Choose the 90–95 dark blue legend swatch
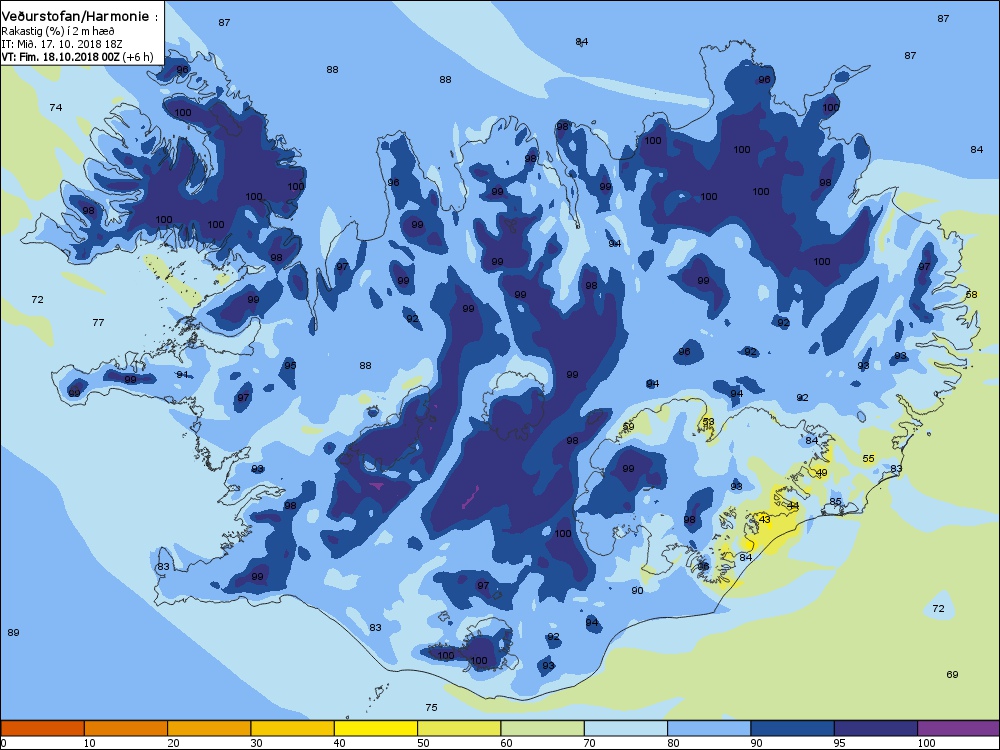 [x=793, y=728]
